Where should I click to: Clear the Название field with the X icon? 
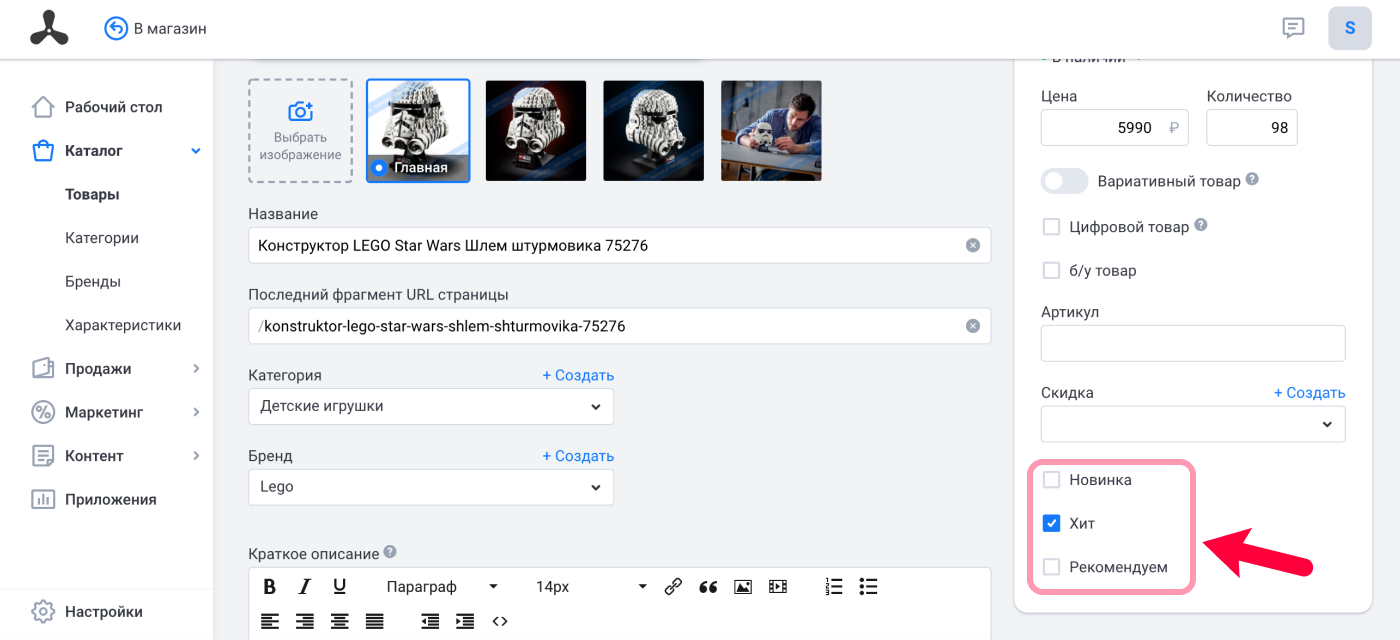tap(973, 245)
